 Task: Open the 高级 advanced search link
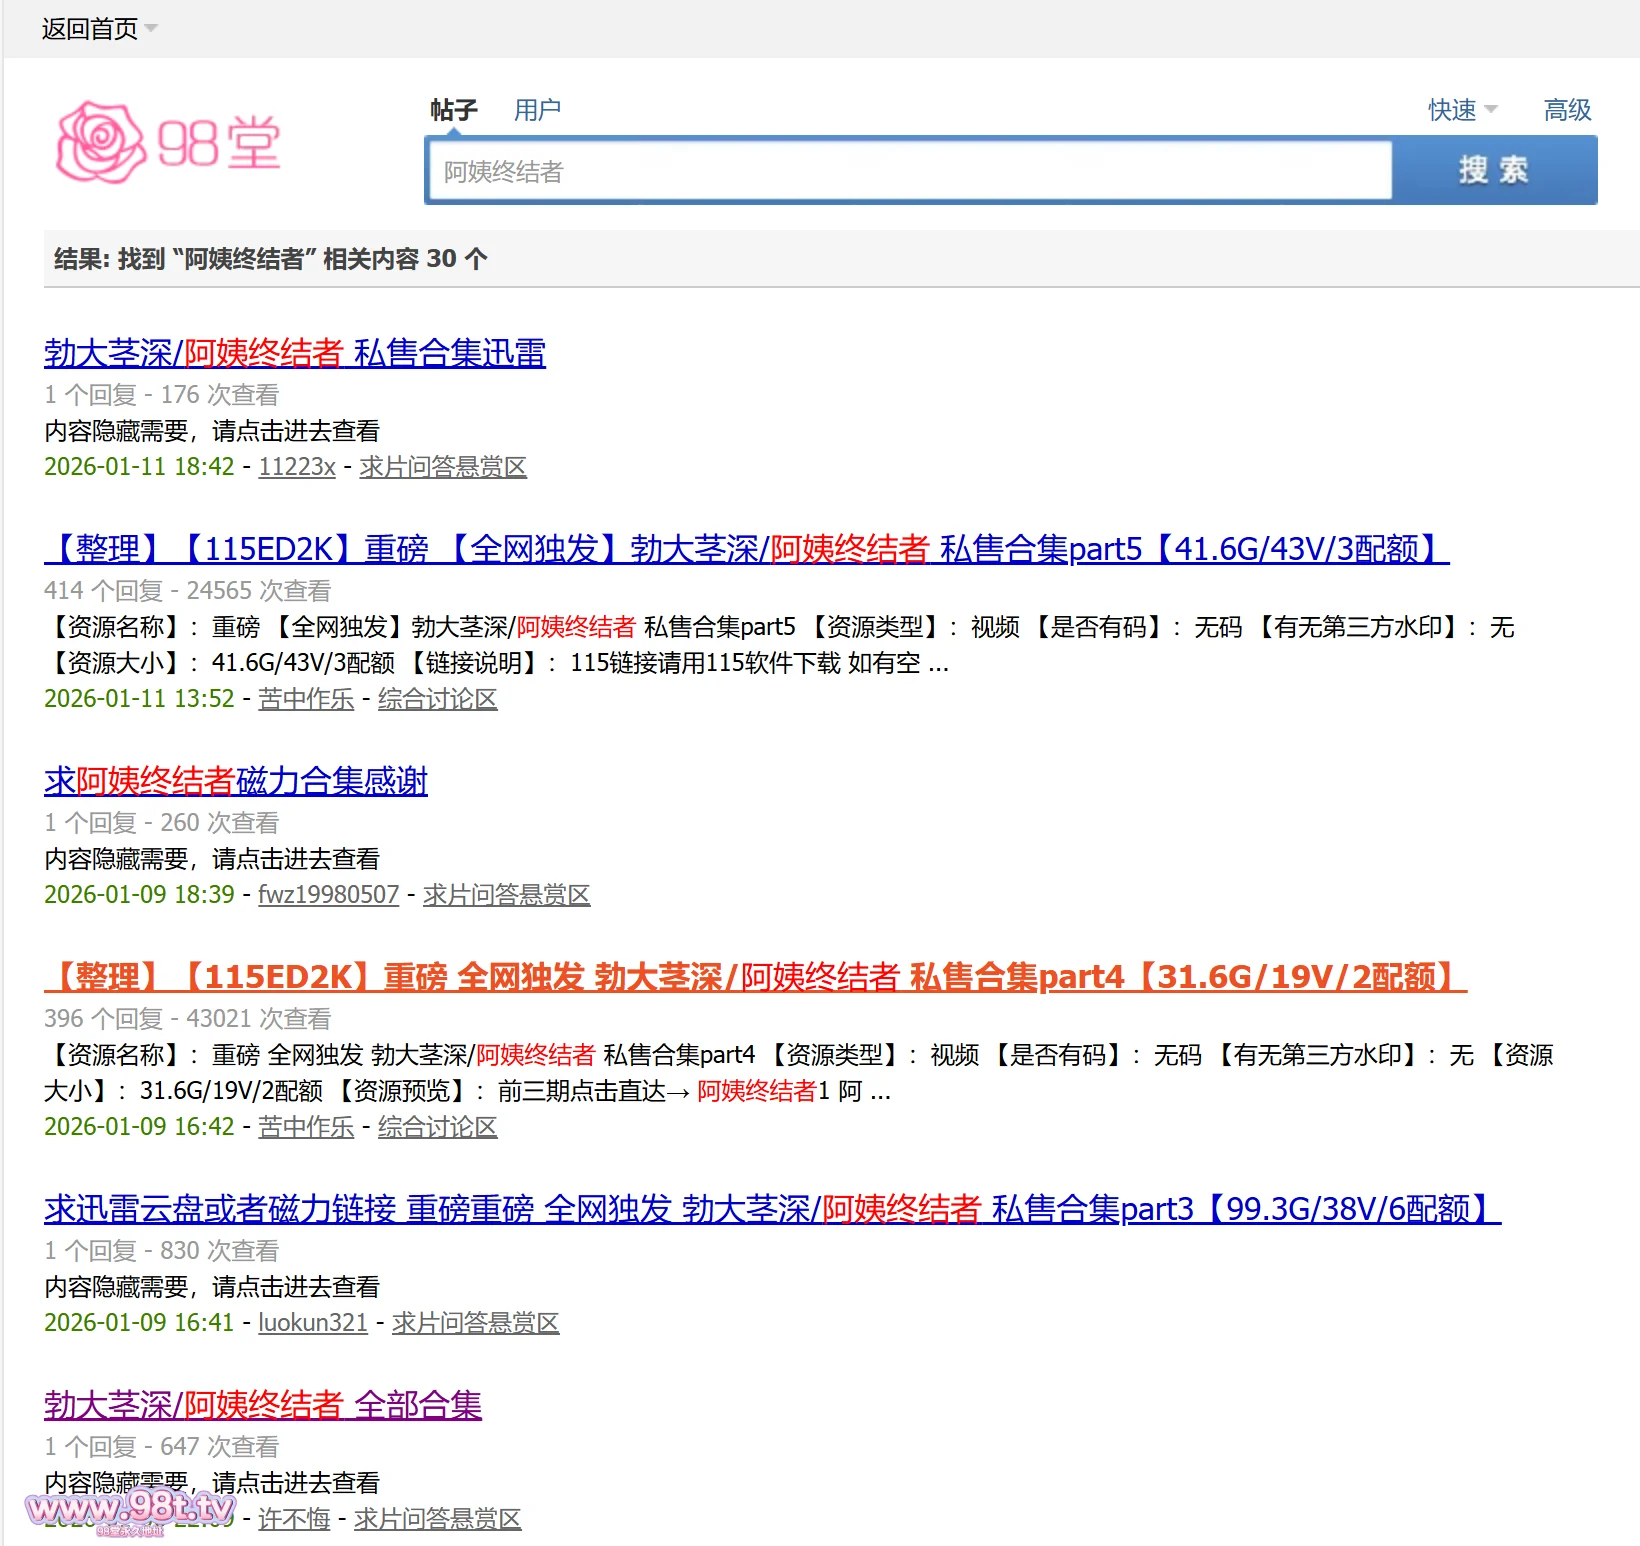point(1567,109)
